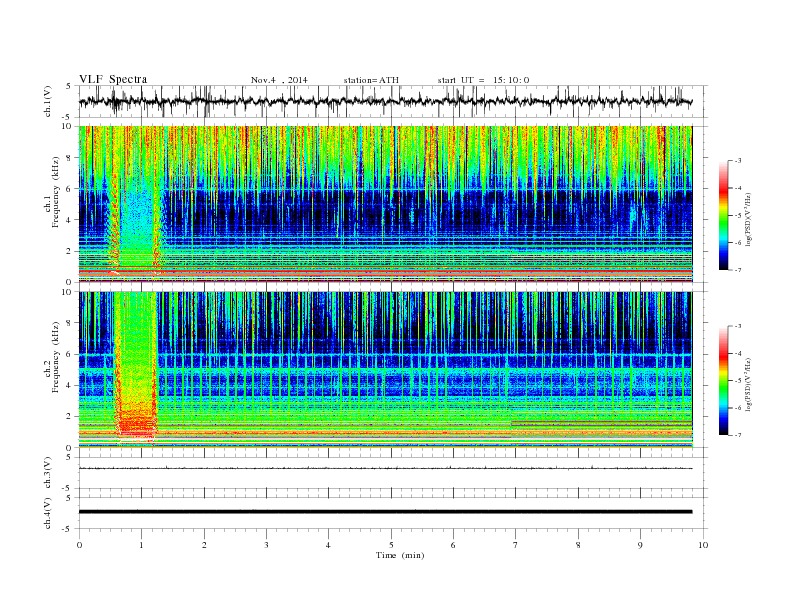Screen dimensions: 792x612
Task: Click the "-3" tick on ch.1 colorbar
Action: [x=737, y=161]
